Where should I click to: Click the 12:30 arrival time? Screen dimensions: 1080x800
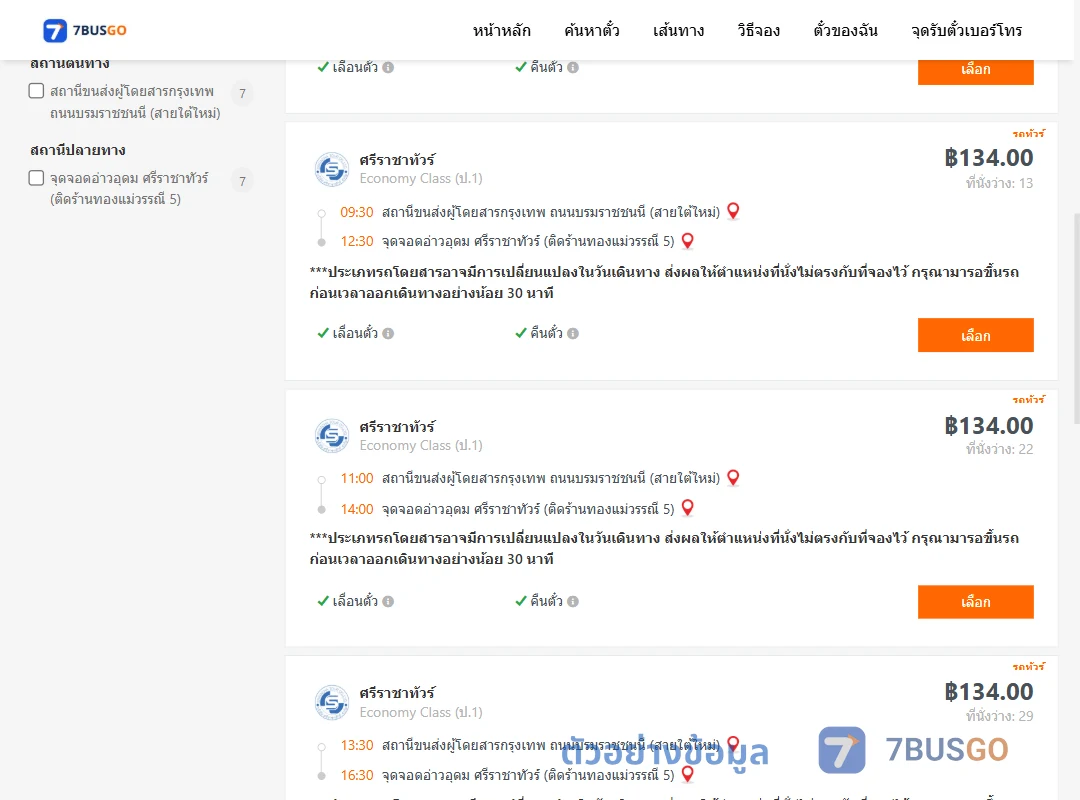point(357,241)
